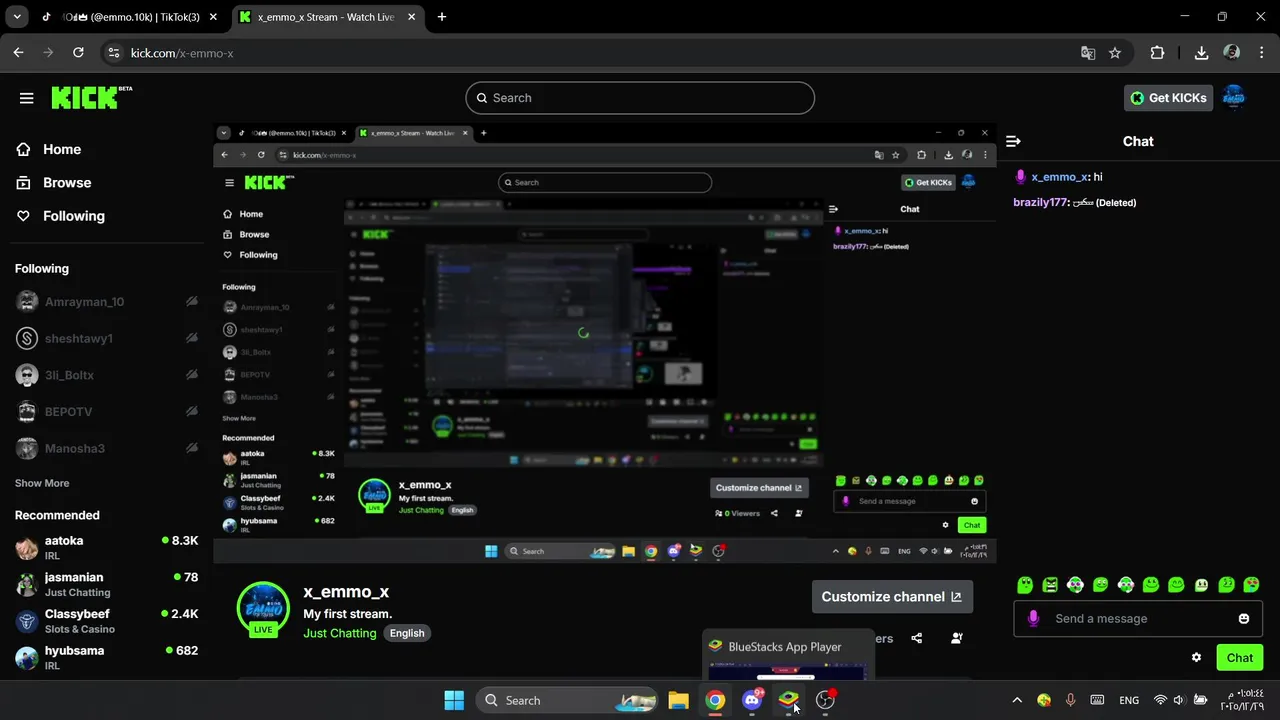Open the Windows Start menu
This screenshot has width=1280, height=720.
(x=454, y=700)
